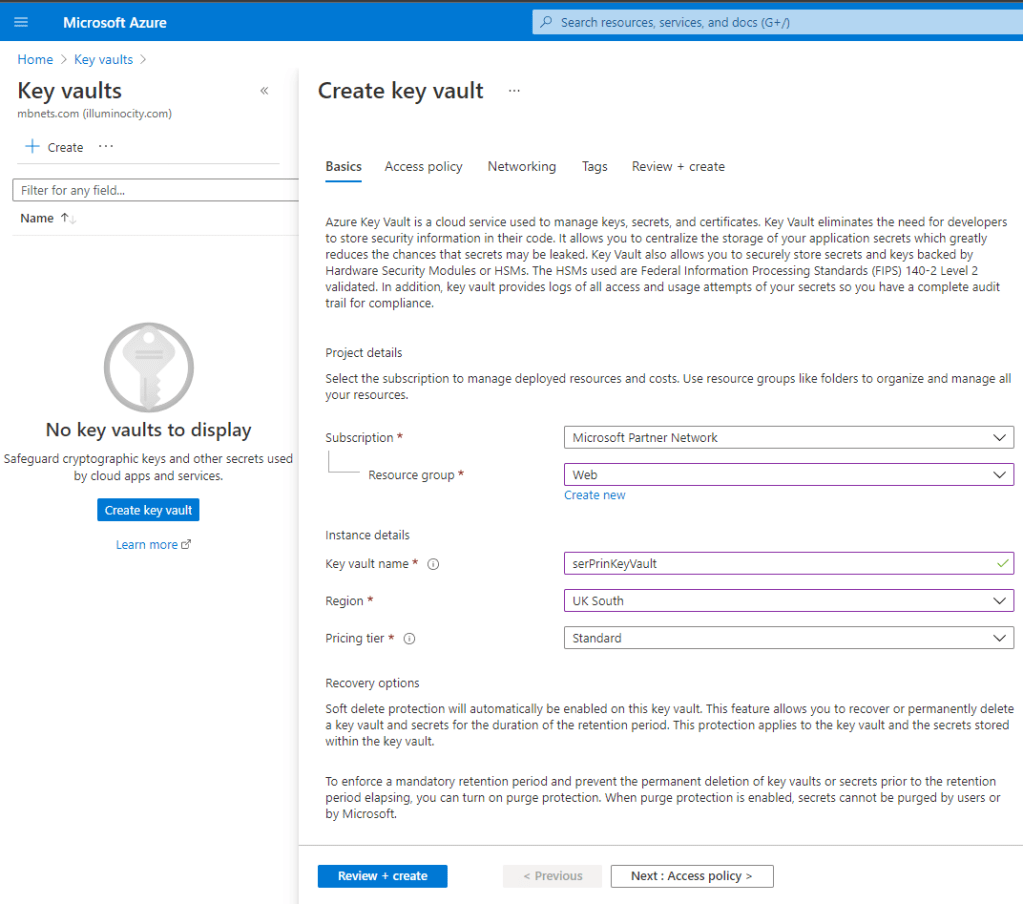Open the hamburger portal menu
1023x904 pixels.
[x=22, y=22]
